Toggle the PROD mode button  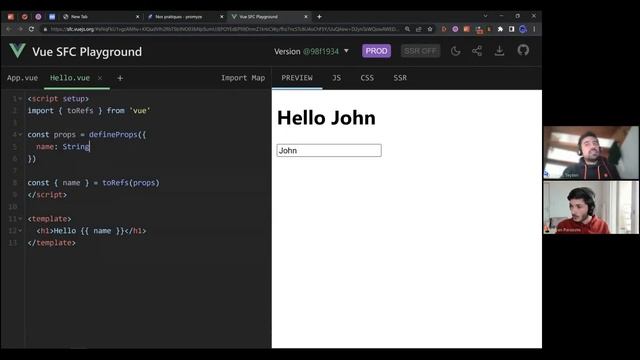coord(376,51)
